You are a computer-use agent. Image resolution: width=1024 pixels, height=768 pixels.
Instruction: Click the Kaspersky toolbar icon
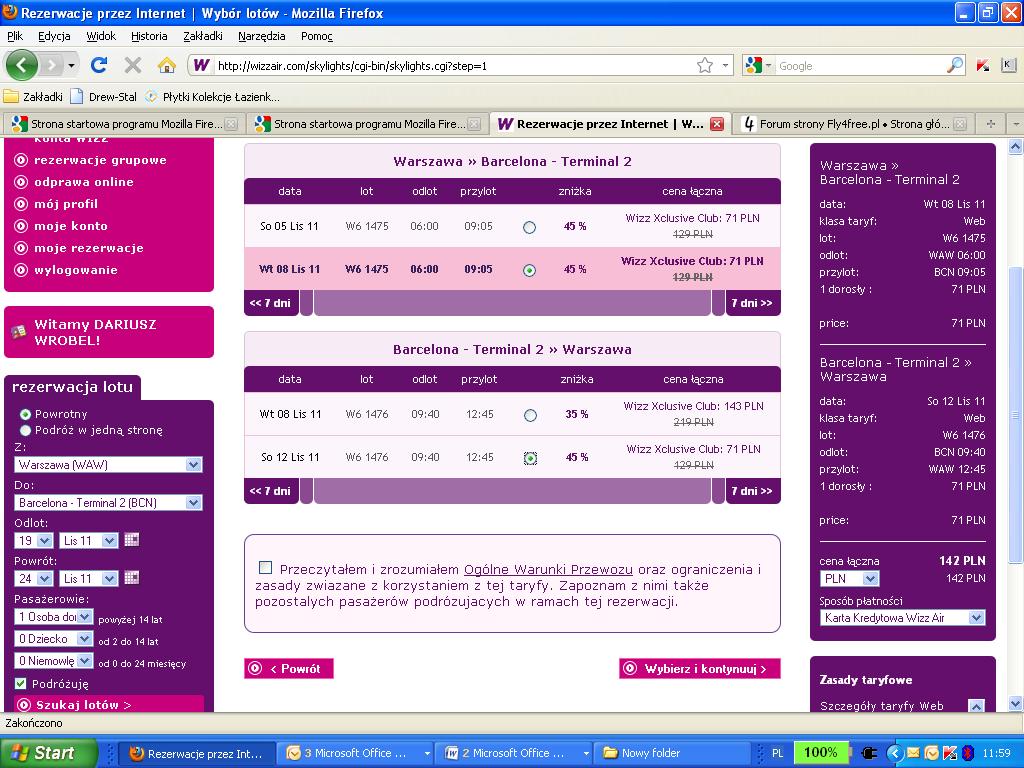pos(983,65)
